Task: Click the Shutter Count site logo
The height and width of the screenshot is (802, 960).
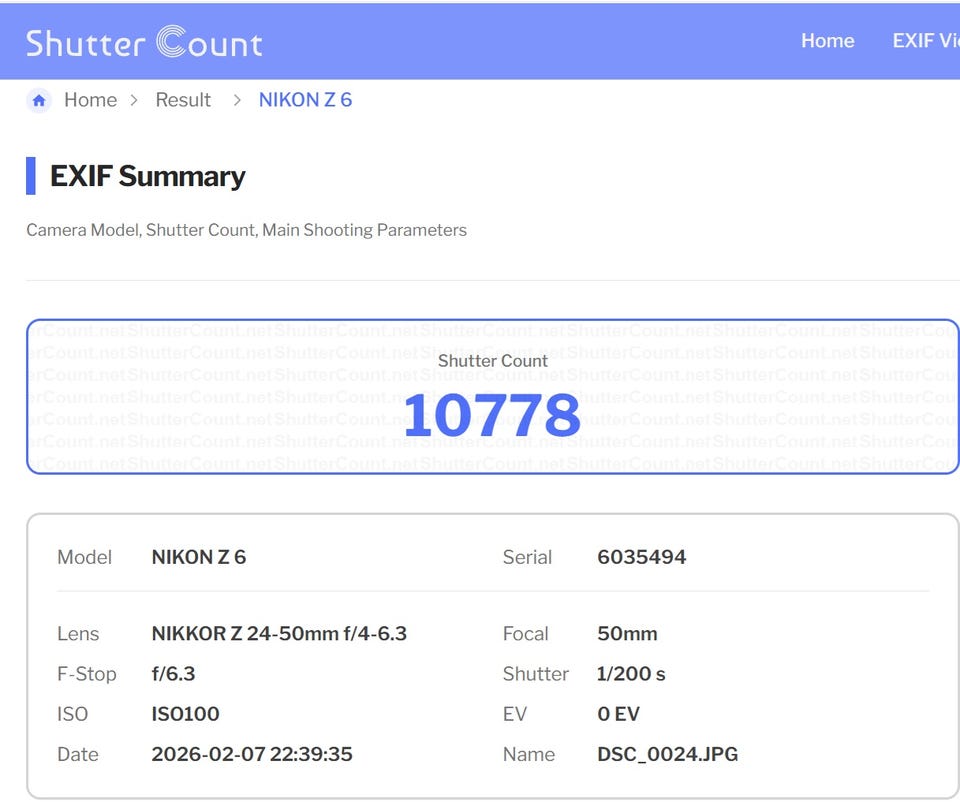Action: [x=144, y=42]
